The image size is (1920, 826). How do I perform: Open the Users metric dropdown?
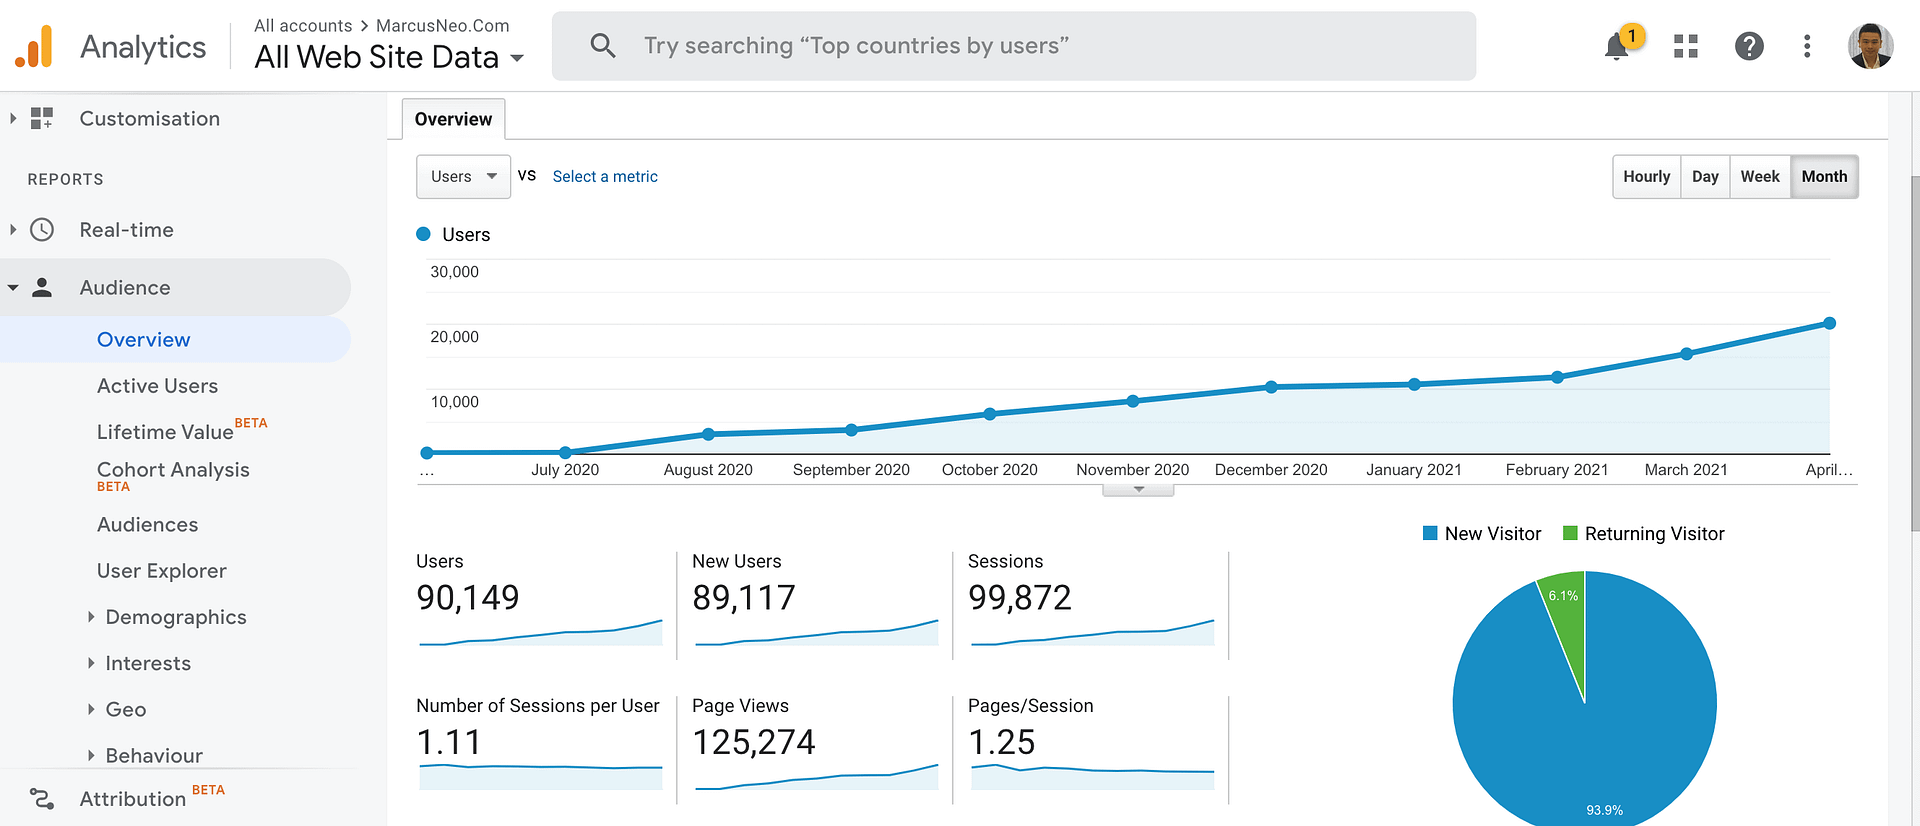[463, 177]
